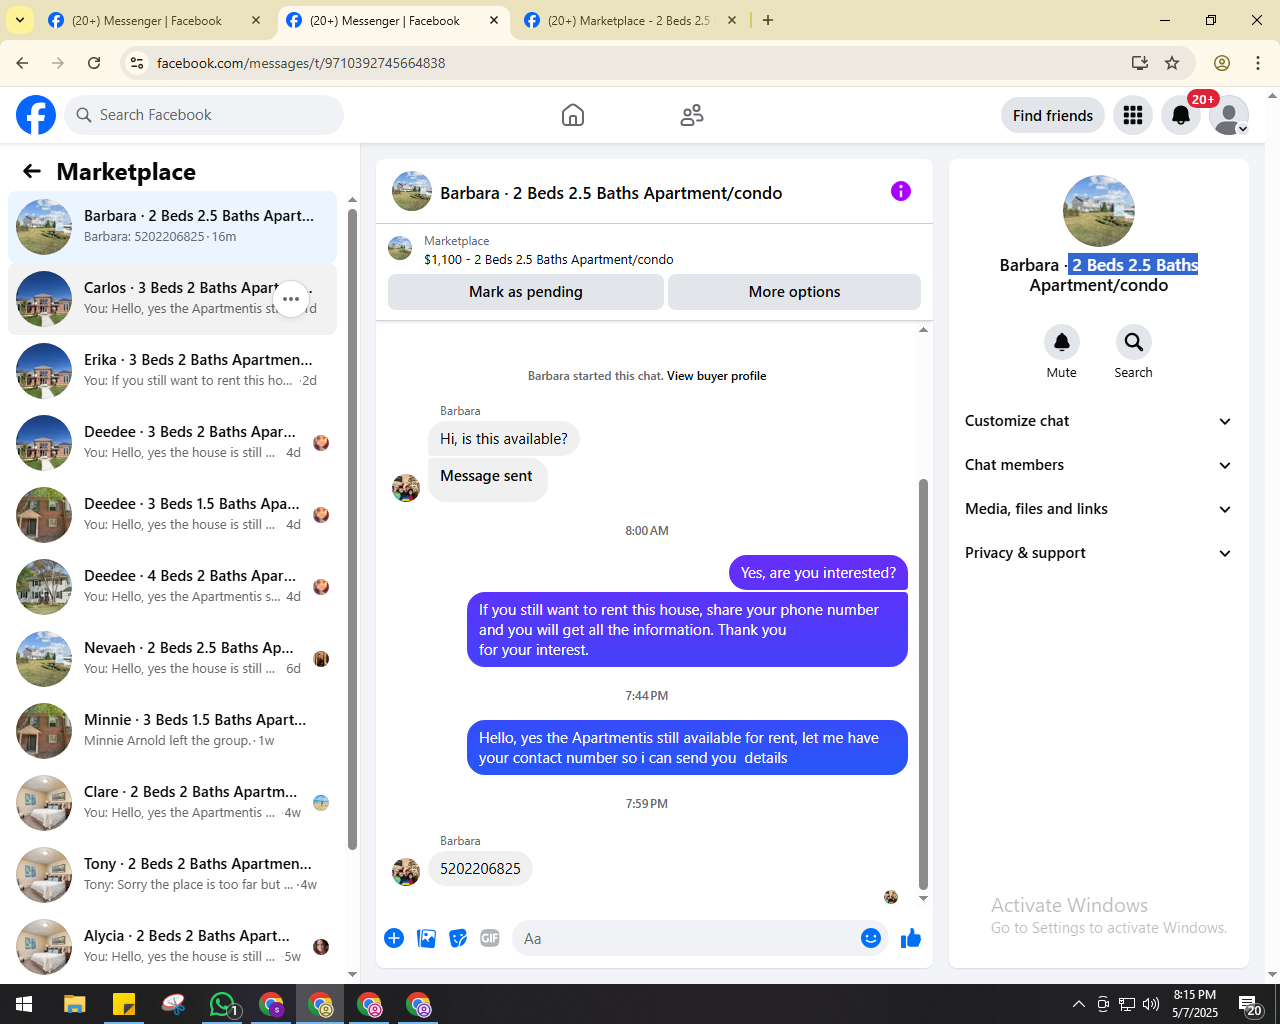Open Chrome profile icon in toolbar
Viewport: 1280px width, 1024px height.
pyautogui.click(x=1222, y=63)
